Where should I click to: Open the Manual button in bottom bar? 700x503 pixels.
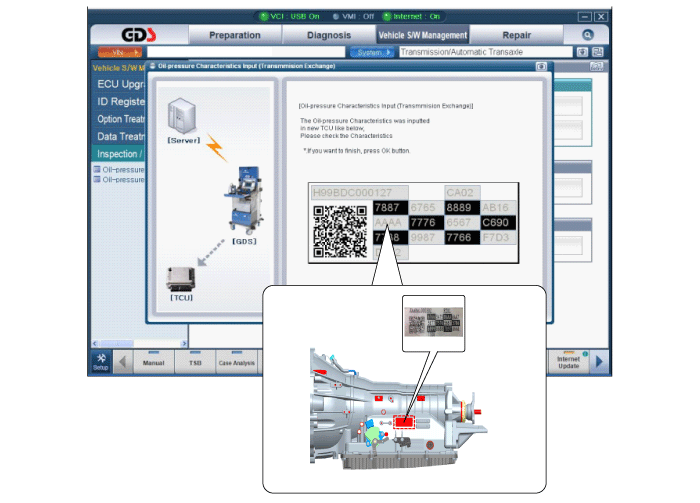point(152,361)
